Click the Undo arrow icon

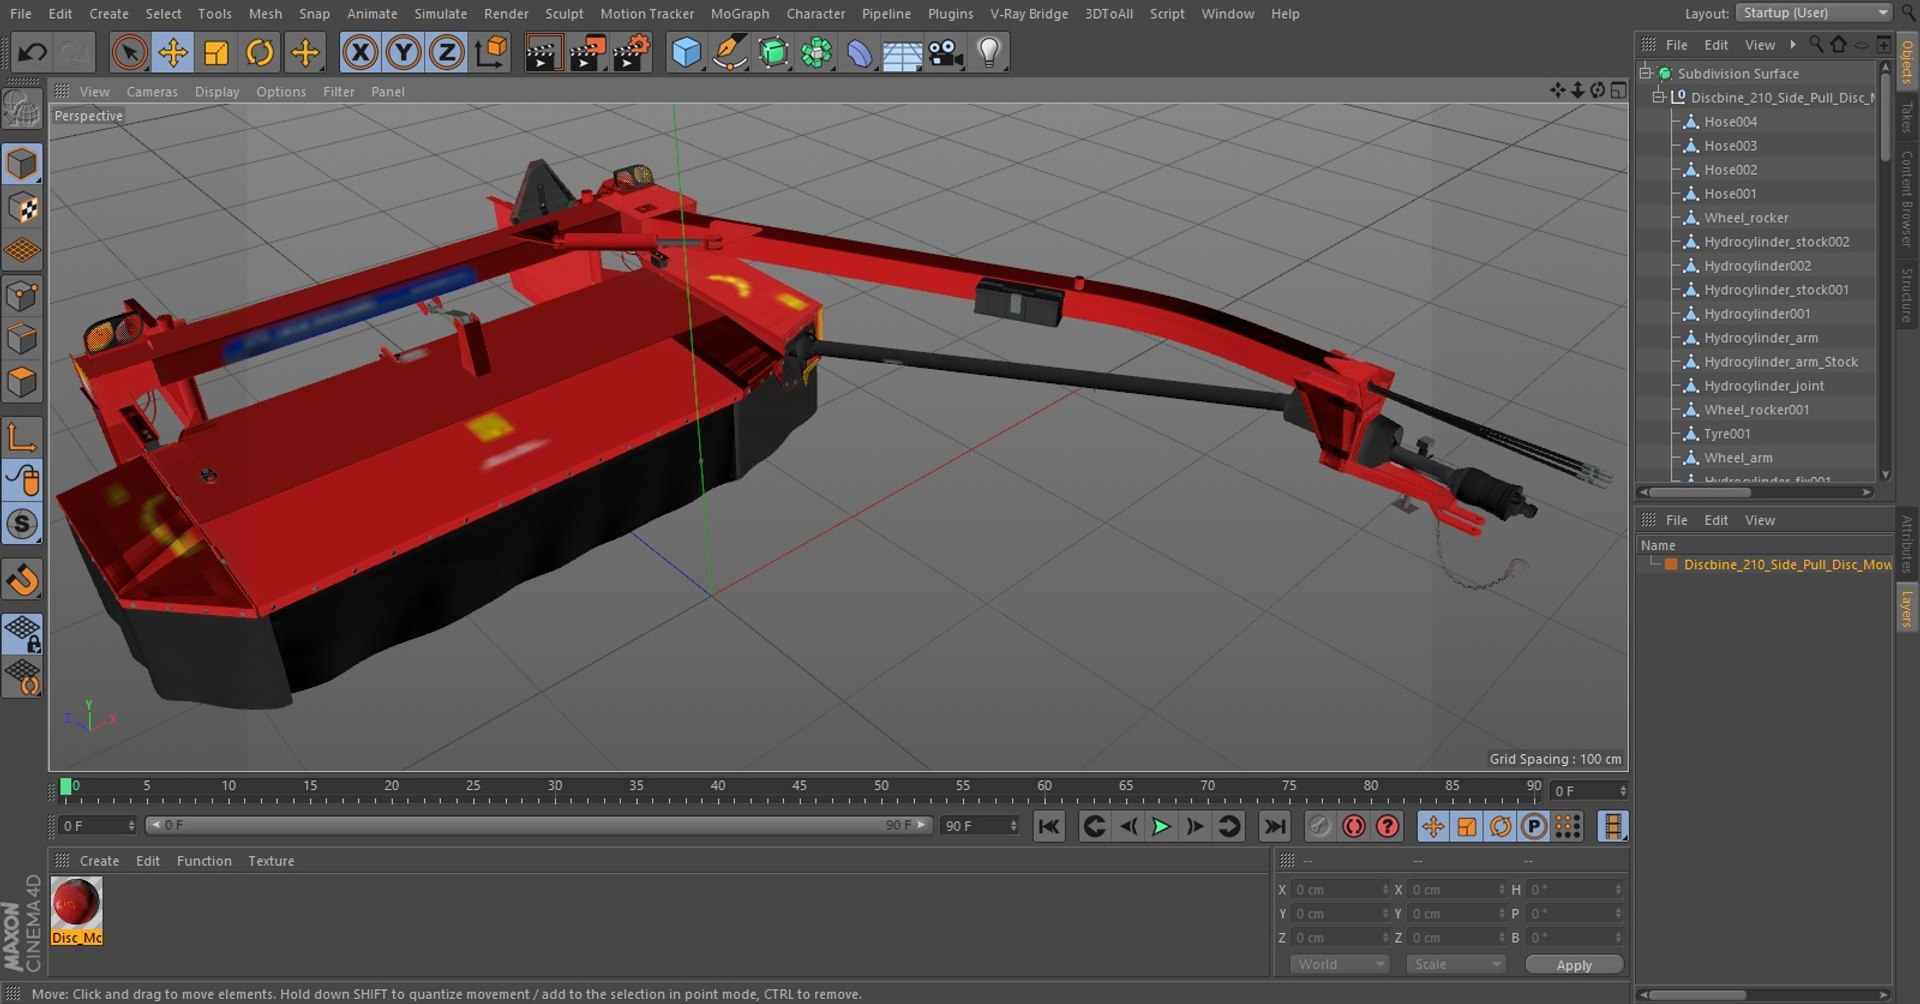click(x=32, y=52)
